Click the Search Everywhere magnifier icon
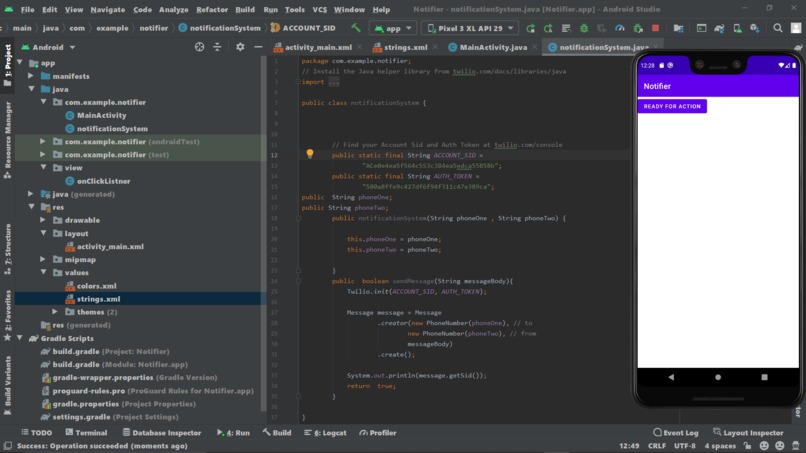 (x=778, y=28)
